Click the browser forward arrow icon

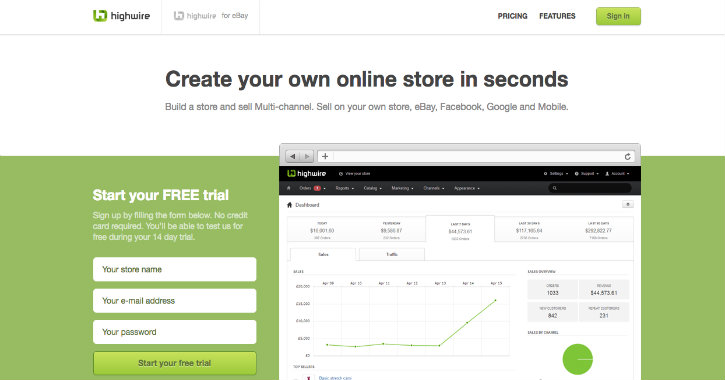tap(307, 156)
